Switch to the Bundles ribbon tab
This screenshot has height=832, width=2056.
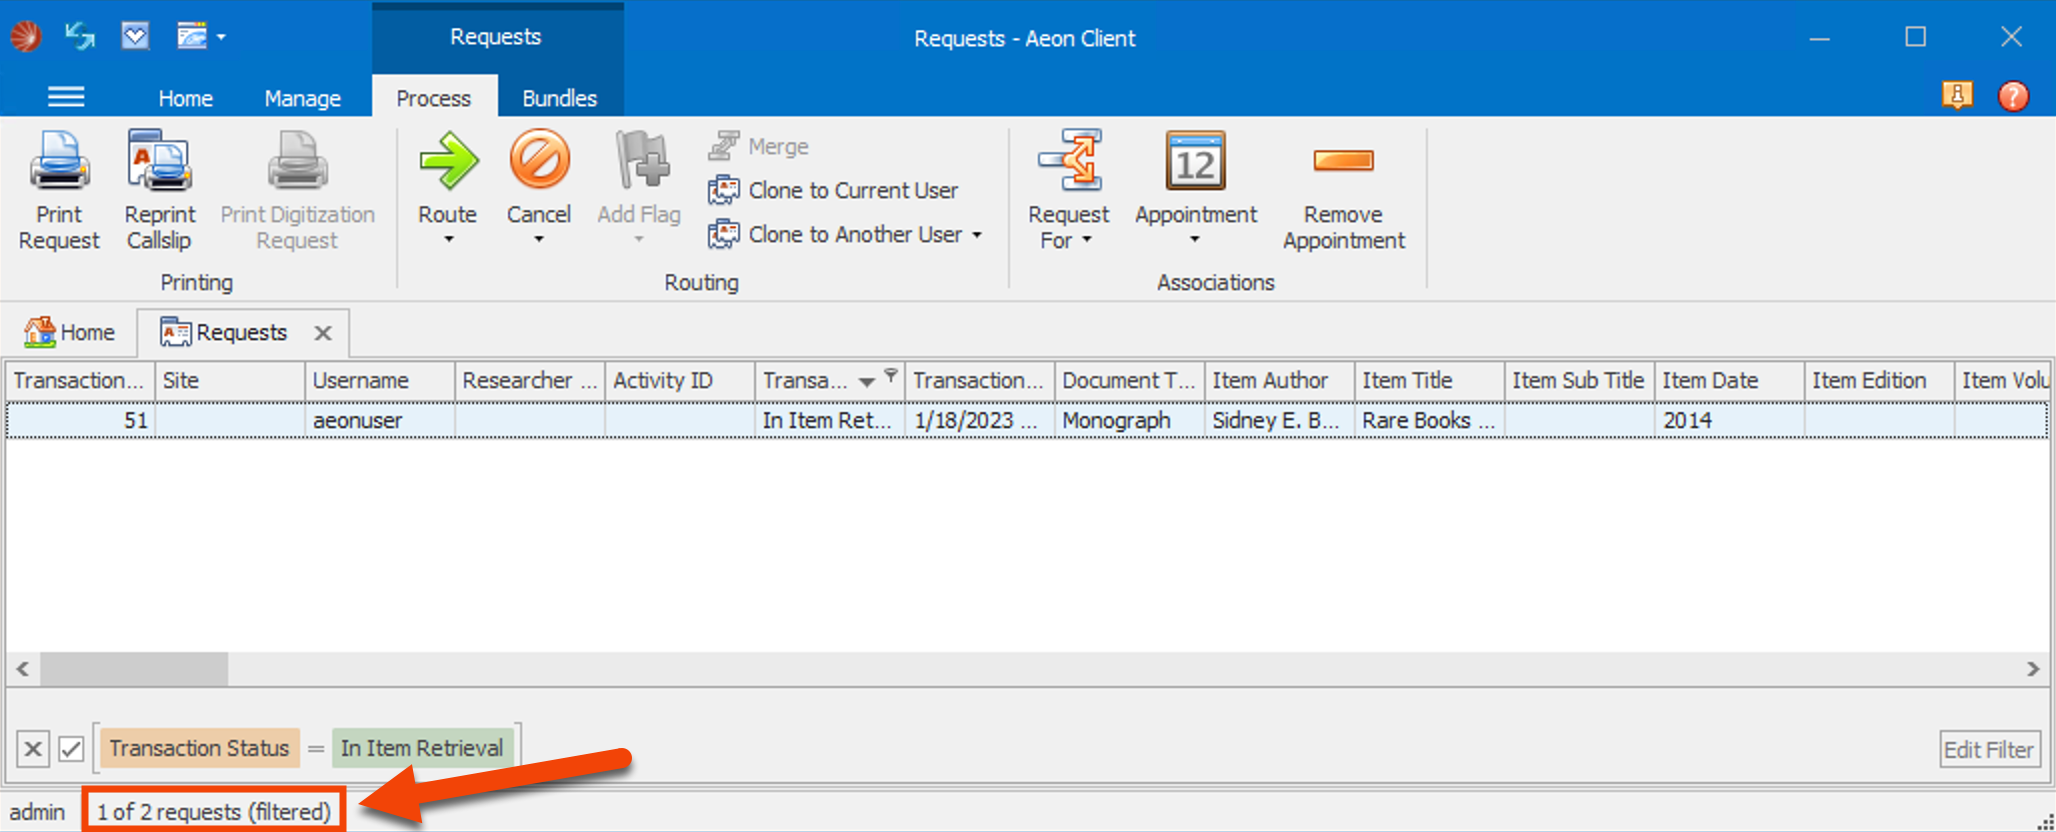point(559,98)
